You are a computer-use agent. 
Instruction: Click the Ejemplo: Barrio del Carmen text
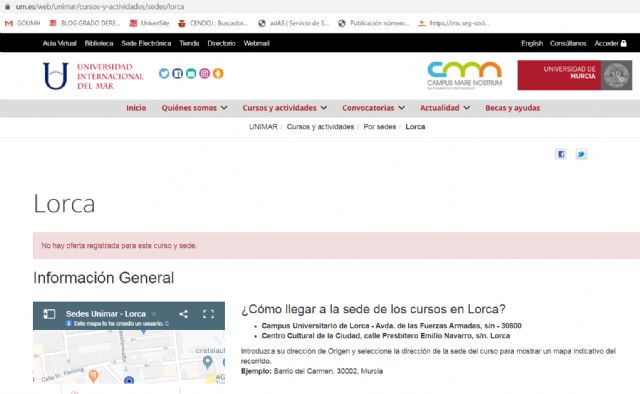[x=312, y=371]
